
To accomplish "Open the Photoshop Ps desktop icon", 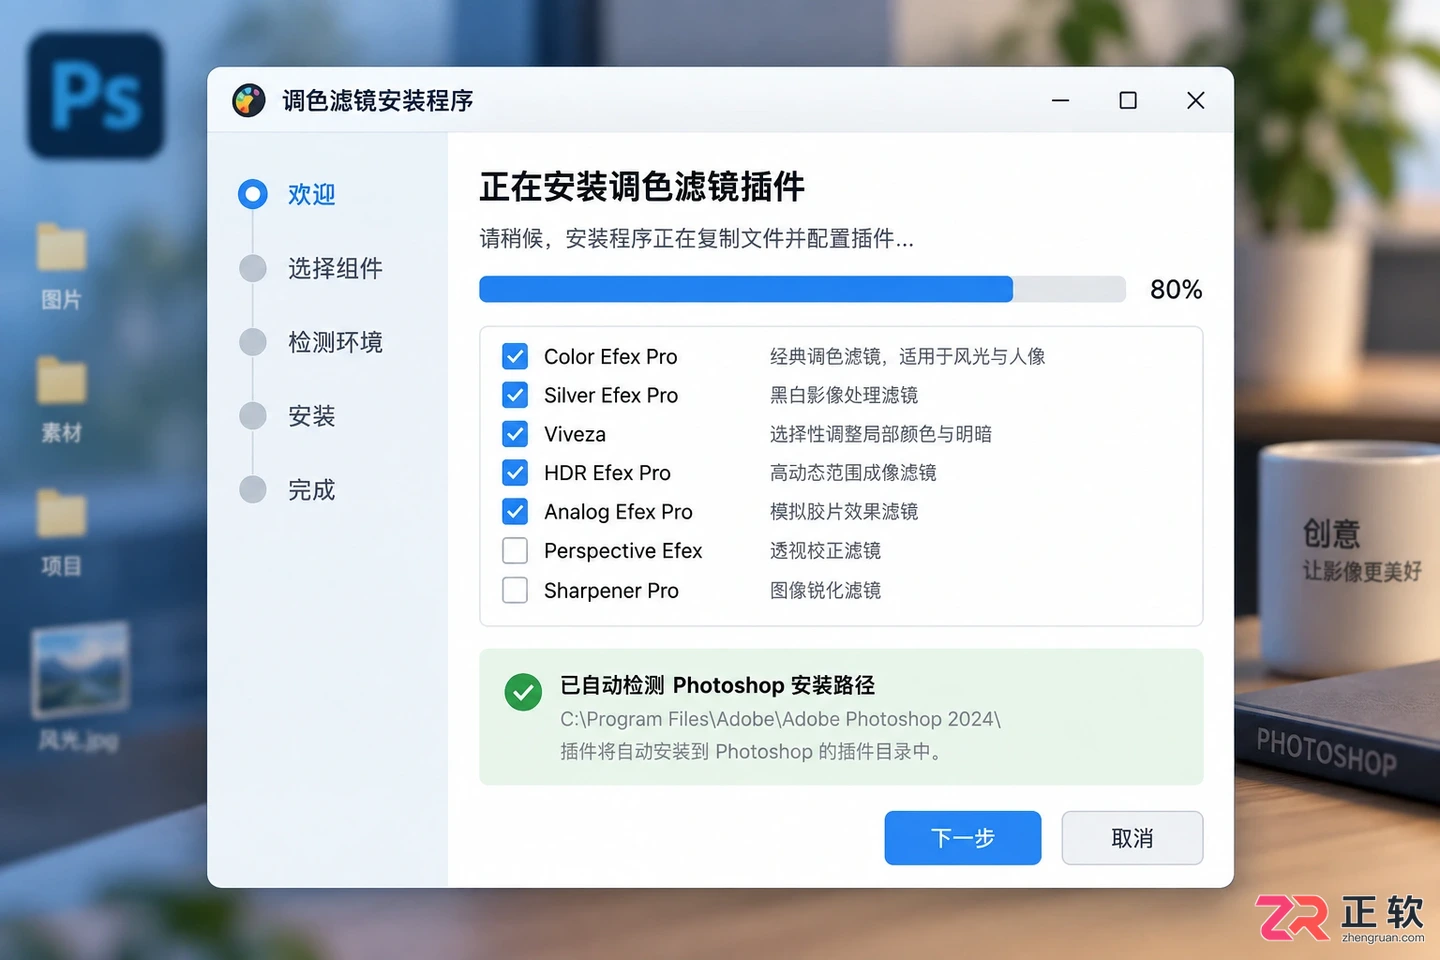I will pos(96,95).
